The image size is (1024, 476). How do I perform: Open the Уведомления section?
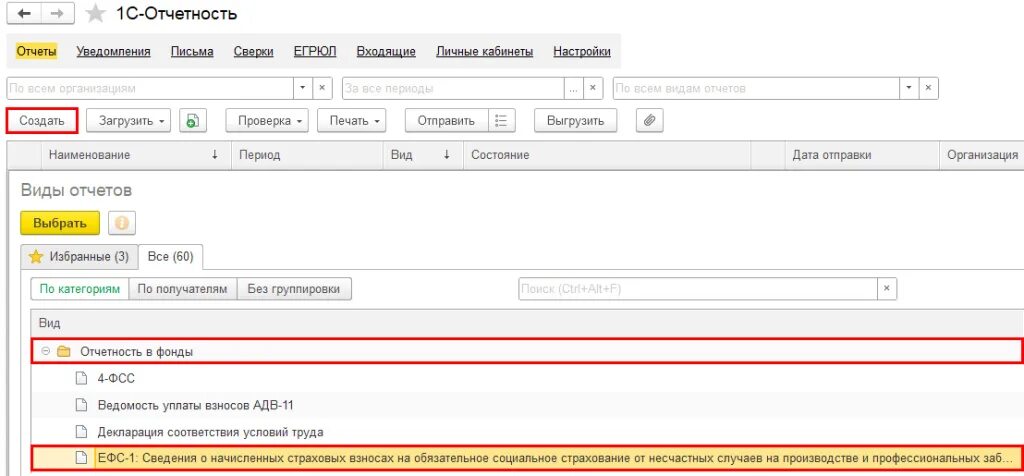[114, 52]
